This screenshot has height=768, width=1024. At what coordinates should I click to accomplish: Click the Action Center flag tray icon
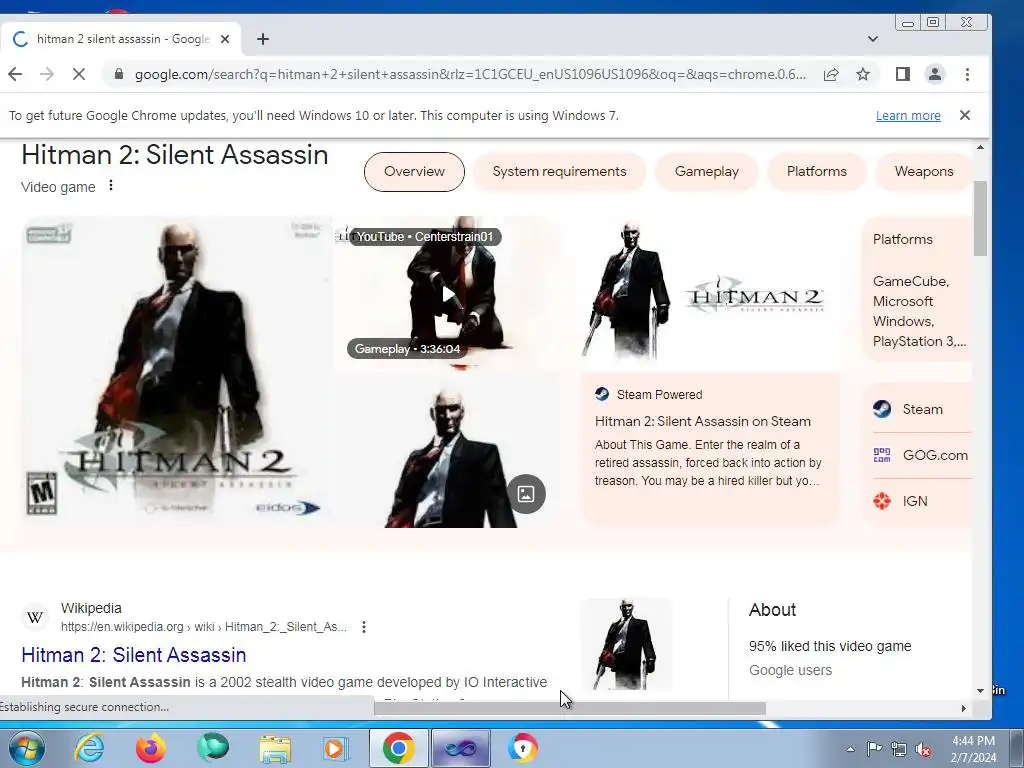pyautogui.click(x=874, y=749)
